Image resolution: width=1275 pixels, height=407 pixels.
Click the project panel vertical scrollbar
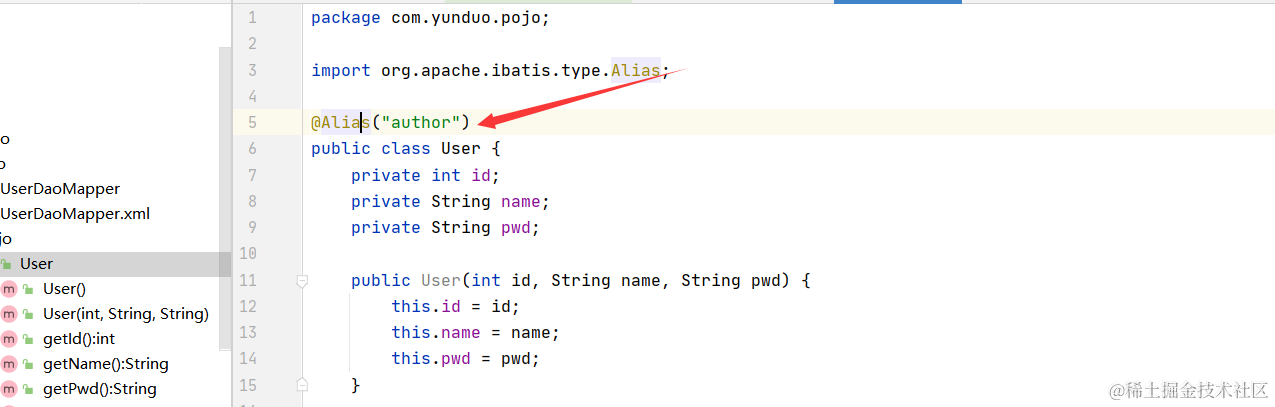point(225,200)
